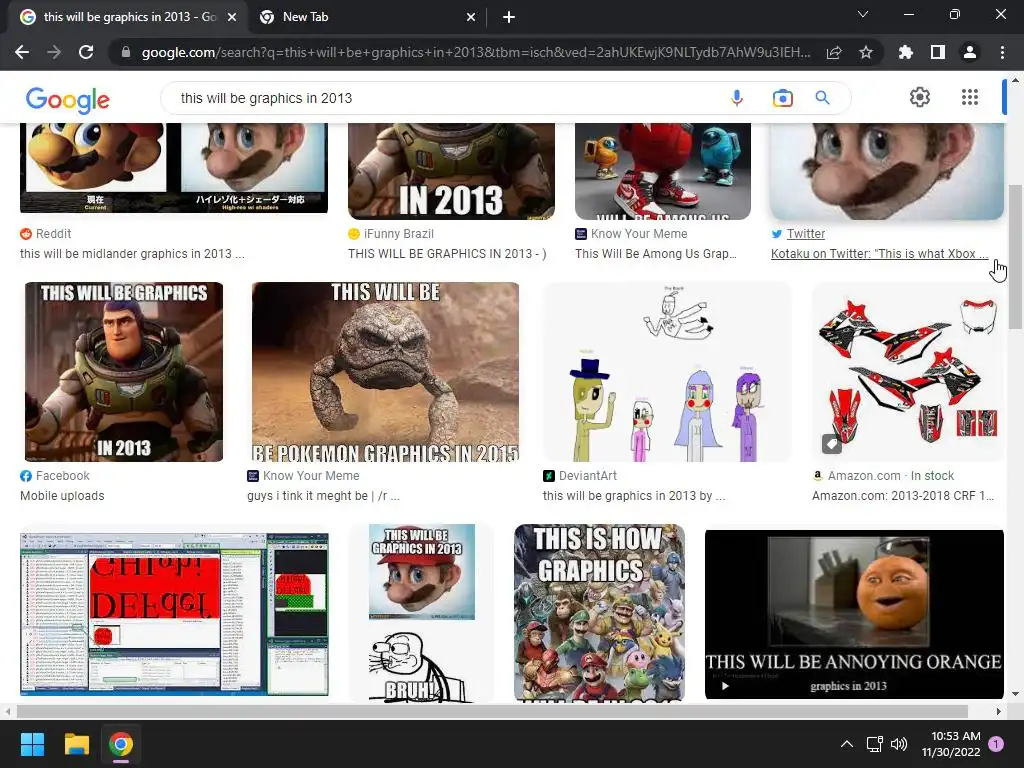Screen dimensions: 1024x768
Task: Open the Windows Start menu
Action: click(32, 744)
